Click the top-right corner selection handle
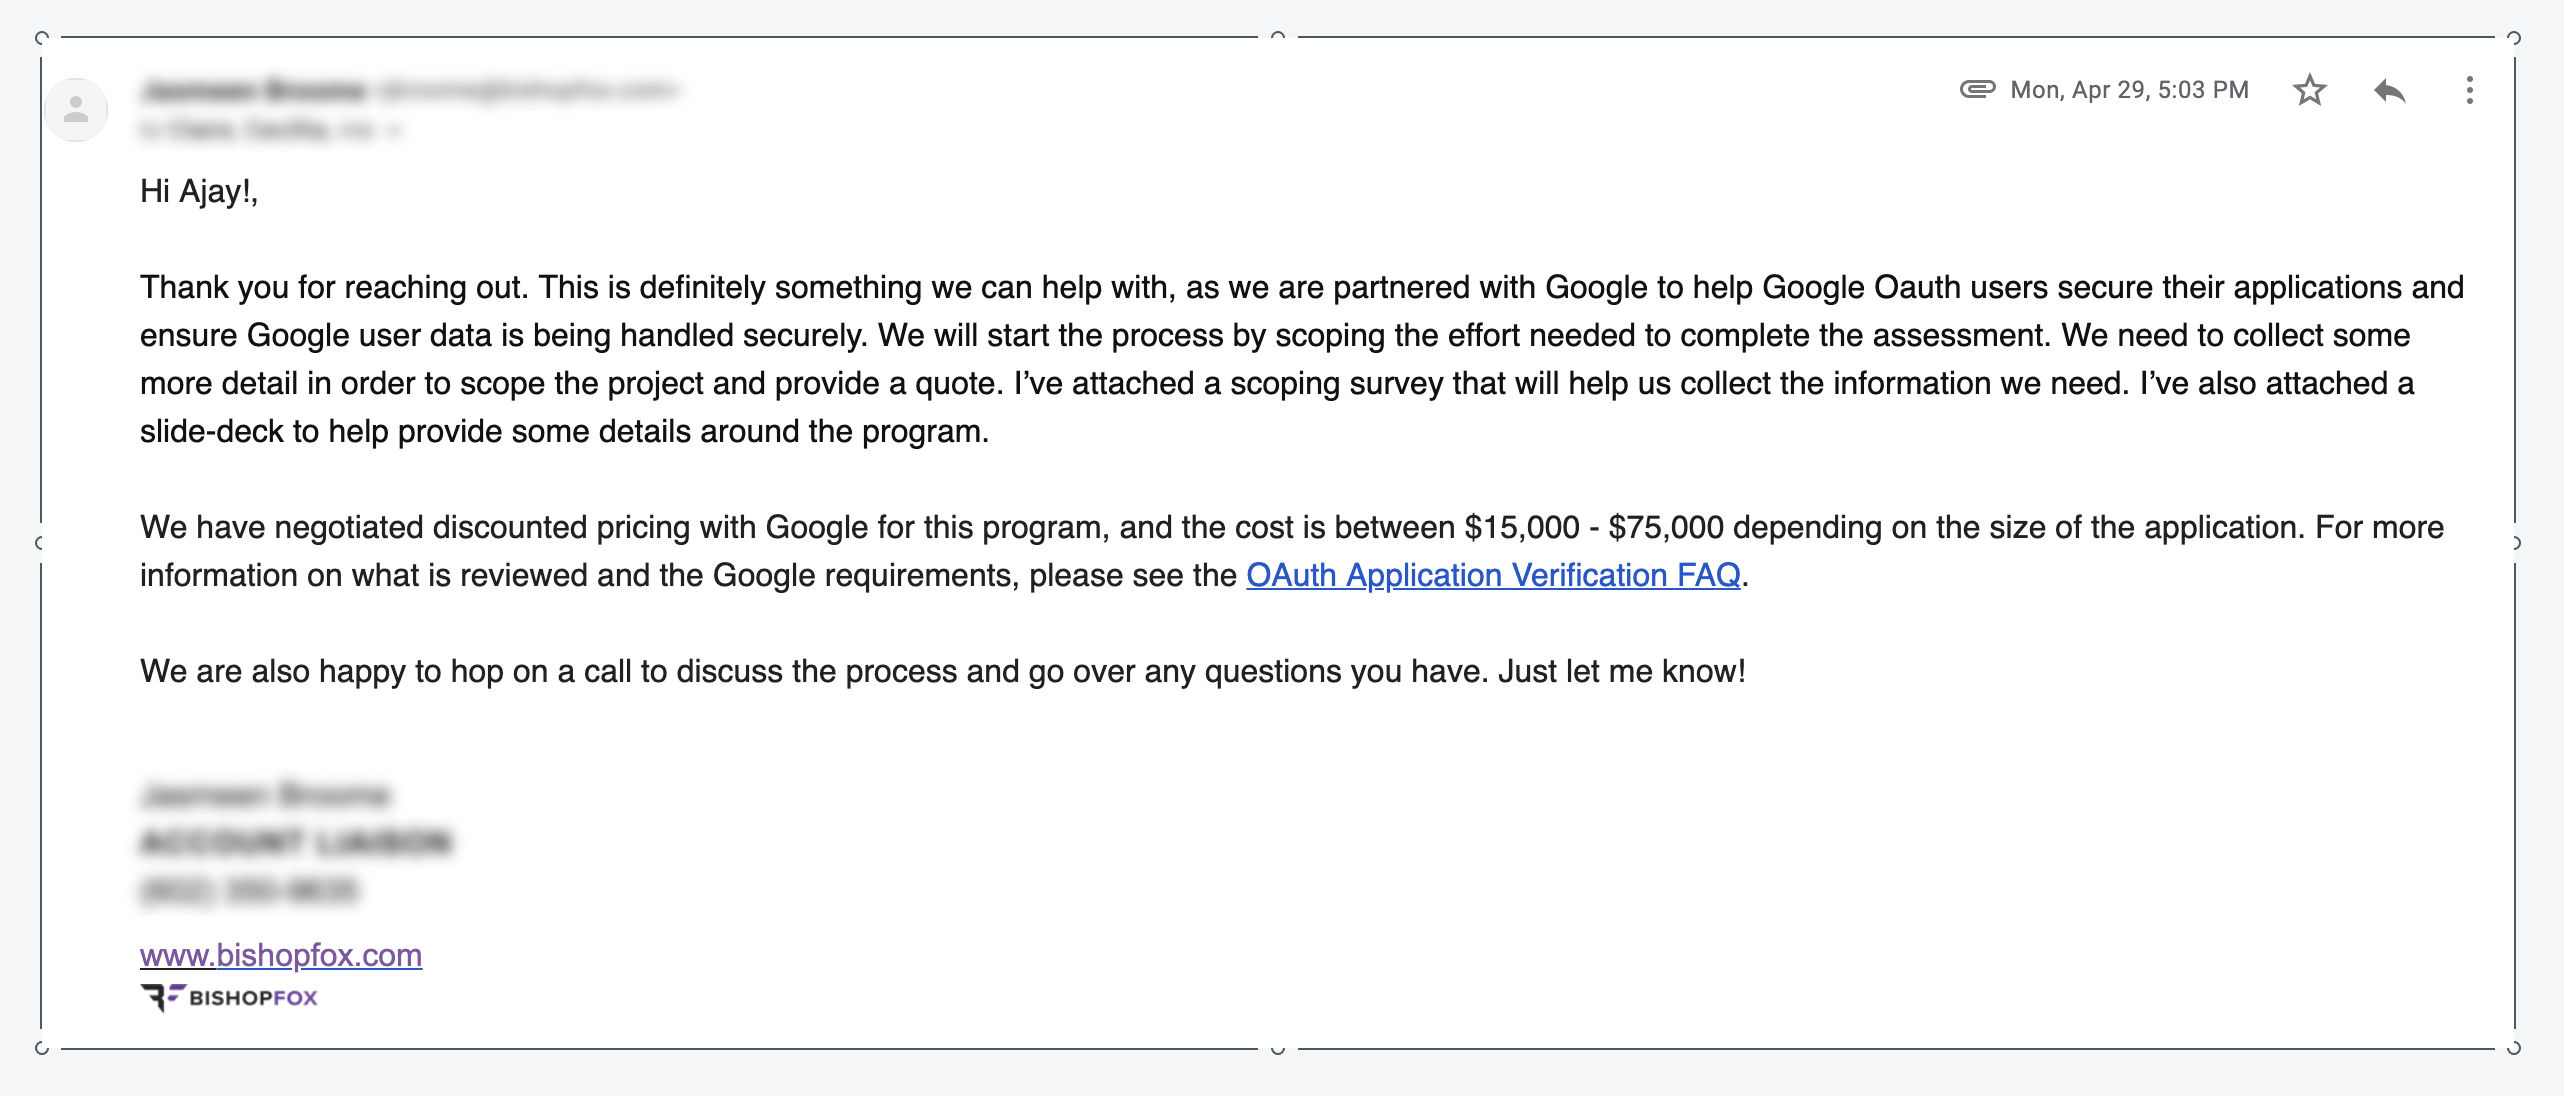The height and width of the screenshot is (1096, 2564). 2514,38
